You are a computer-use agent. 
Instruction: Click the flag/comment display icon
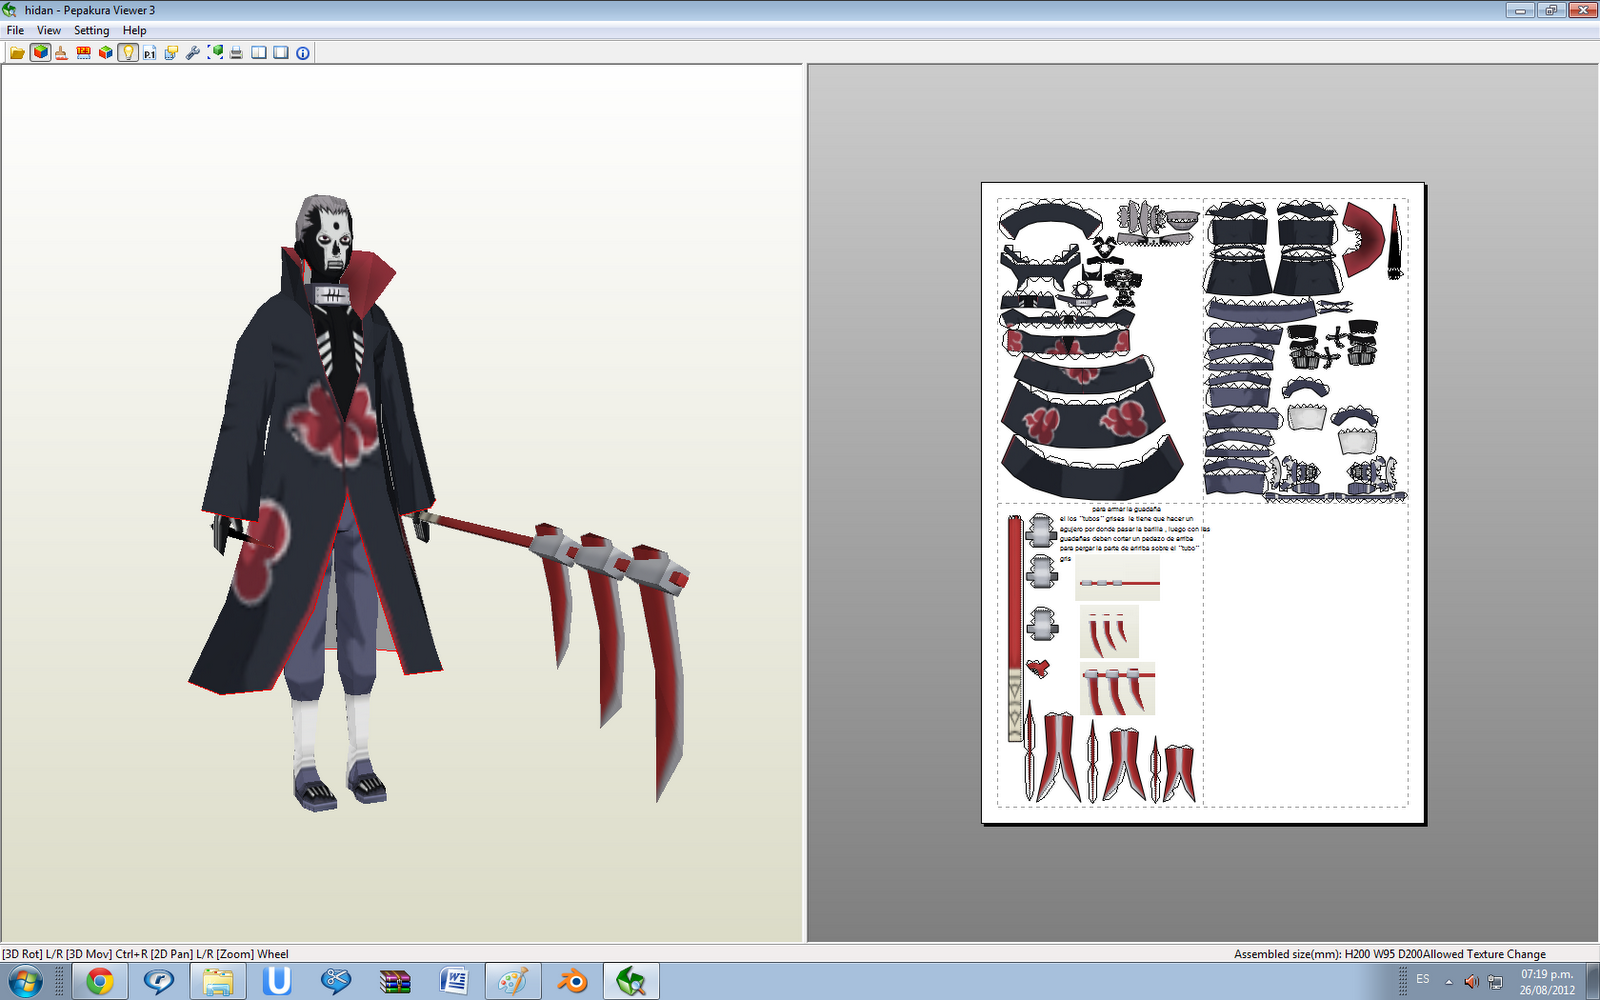coord(170,52)
